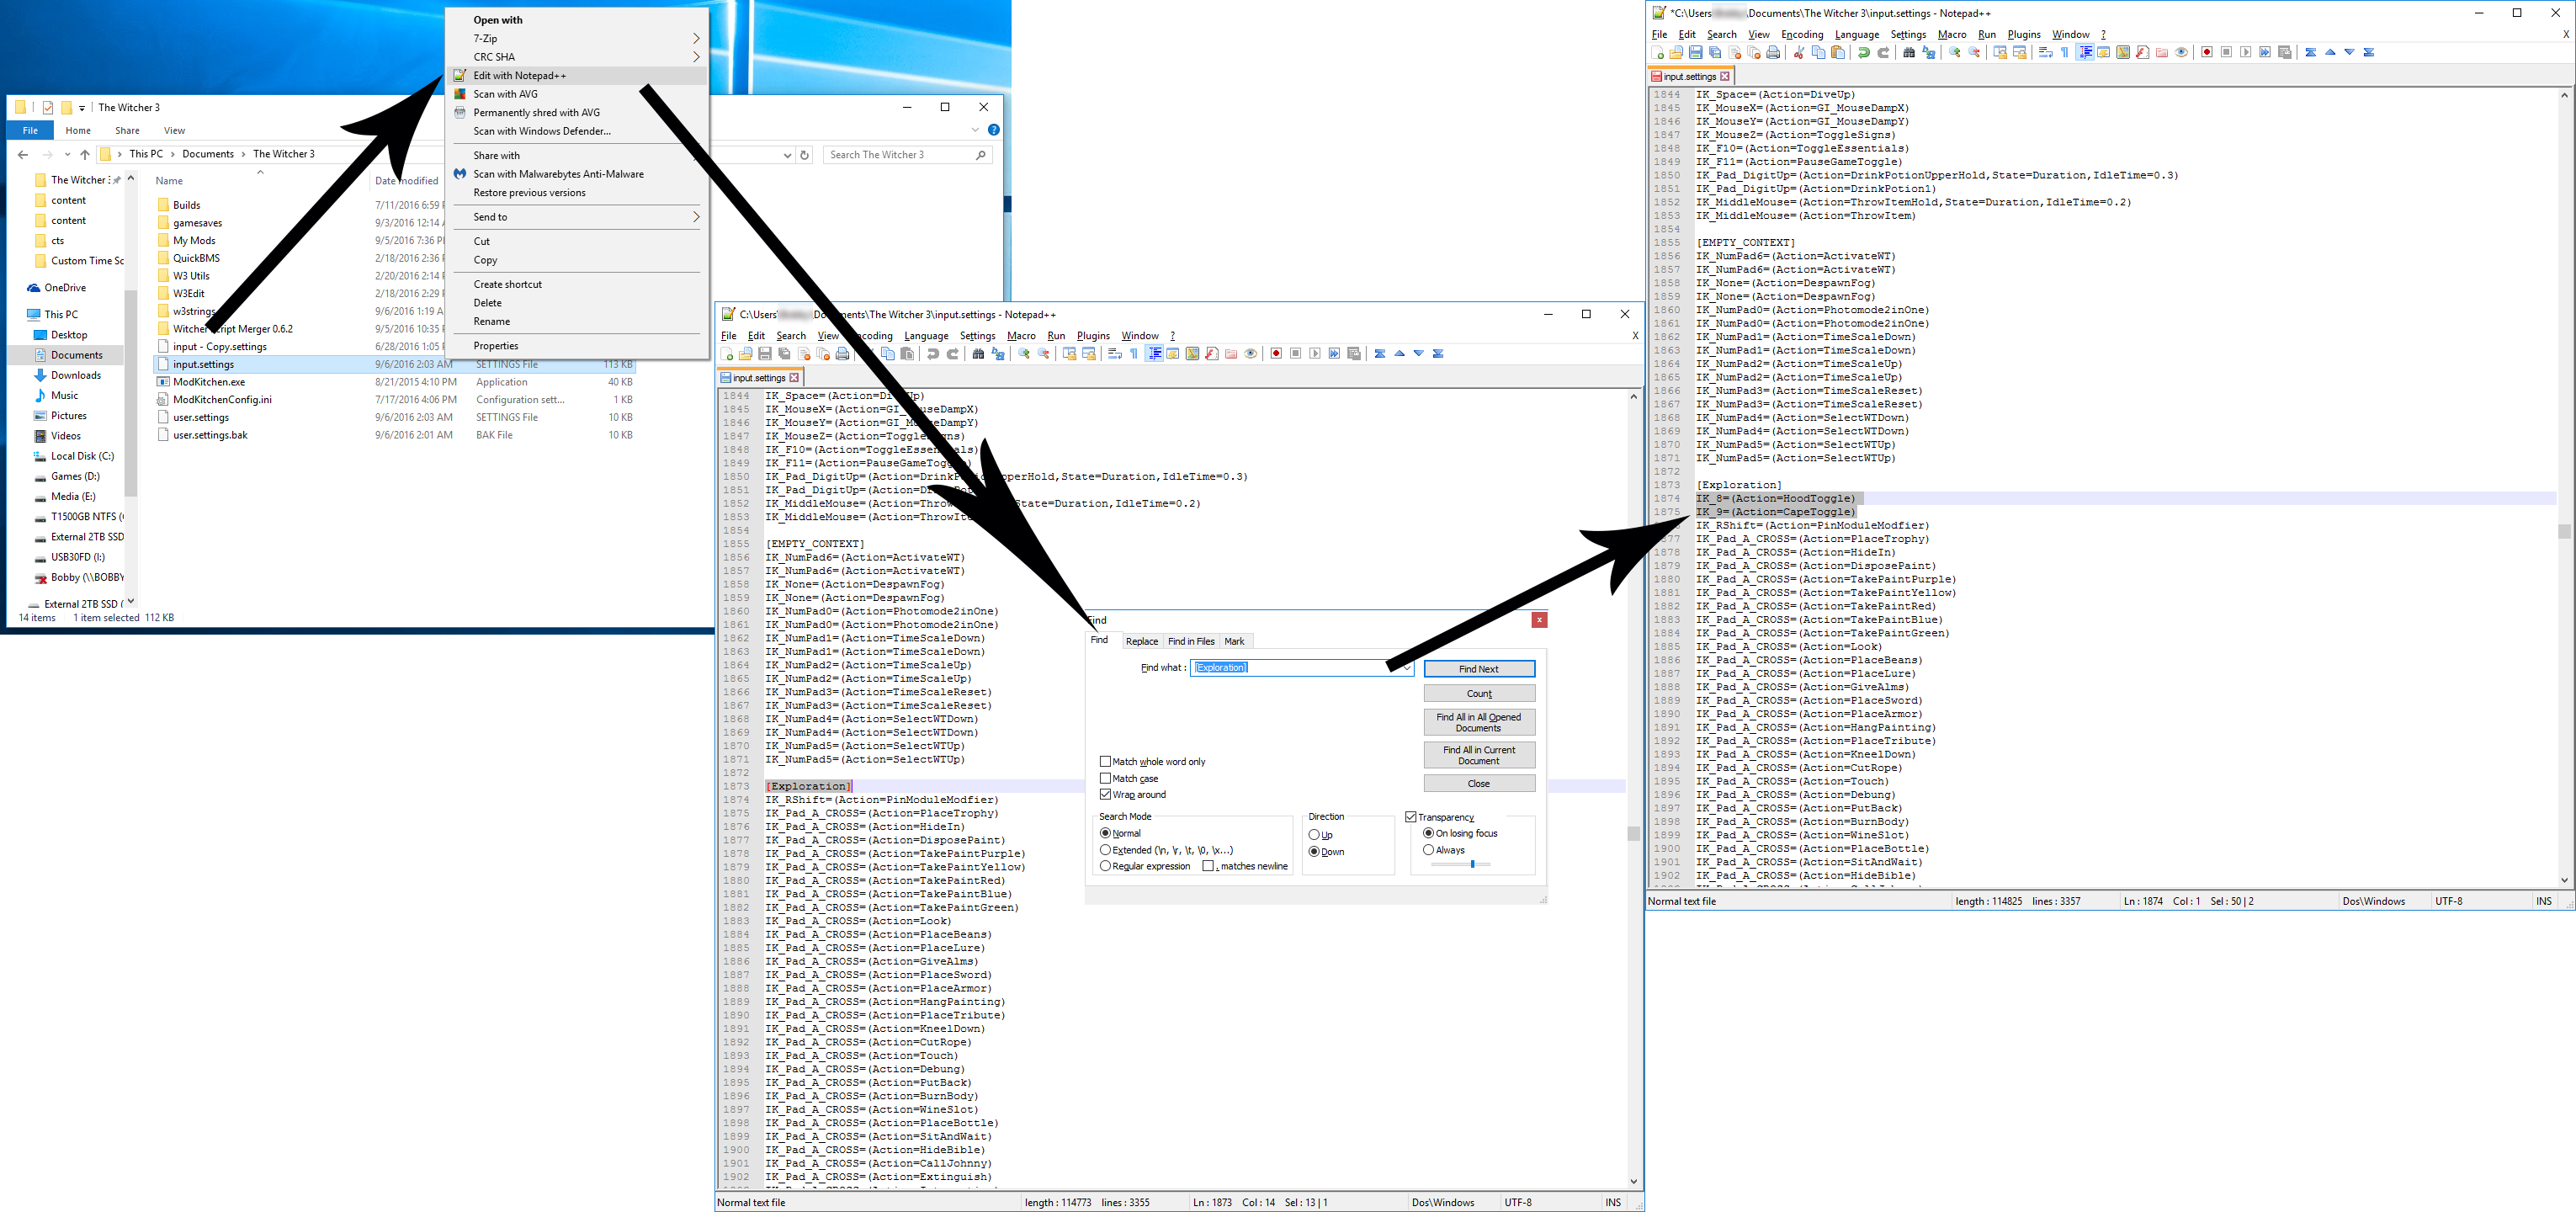The width and height of the screenshot is (2576, 1212).
Task: Click Show All Characters icon in unsaved Notepad++
Action: click(2065, 53)
